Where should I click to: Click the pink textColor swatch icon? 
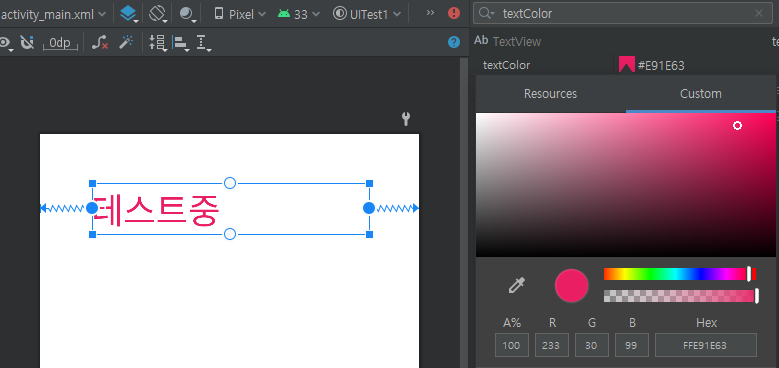tap(626, 65)
